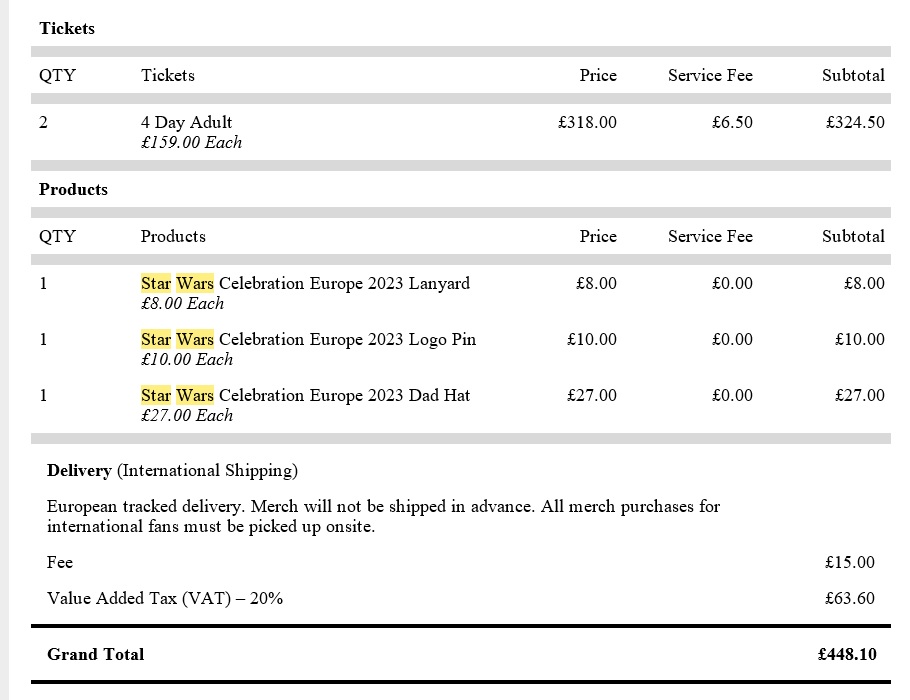This screenshot has width=910, height=700.
Task: Click highlighted 'Wars' in the Logo Pin row
Action: 195,339
